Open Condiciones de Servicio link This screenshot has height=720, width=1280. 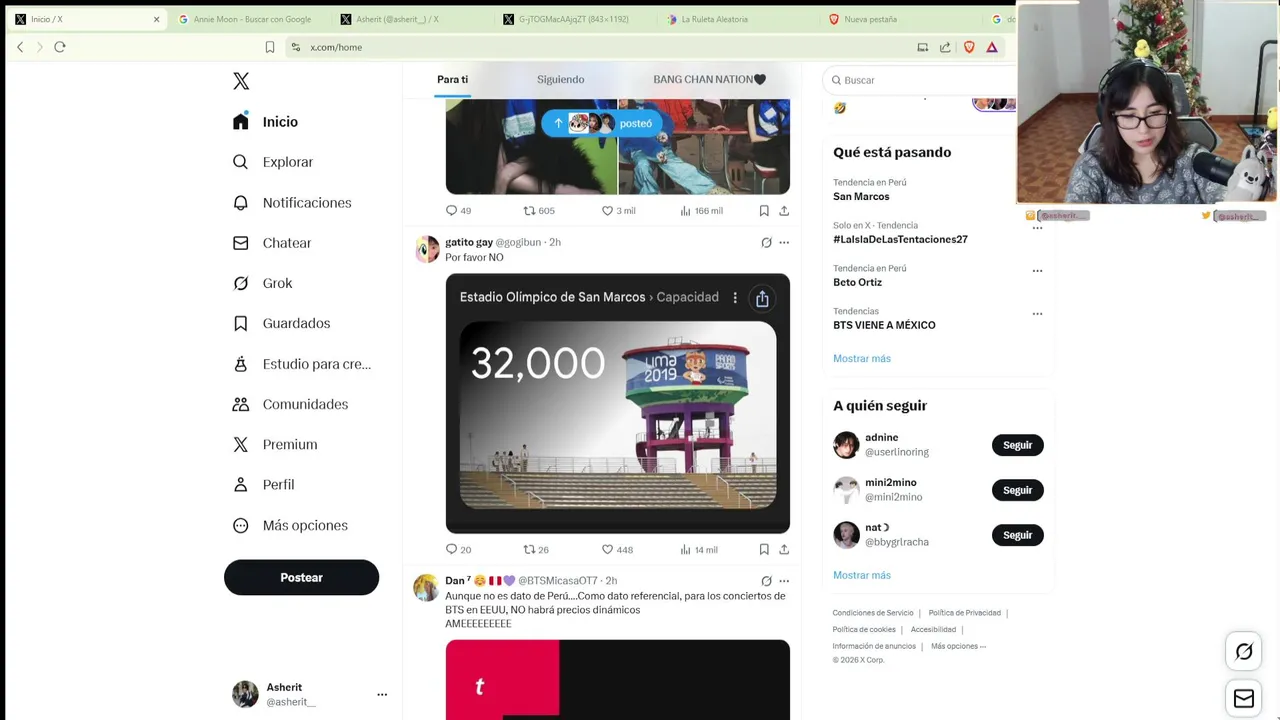pyautogui.click(x=873, y=613)
